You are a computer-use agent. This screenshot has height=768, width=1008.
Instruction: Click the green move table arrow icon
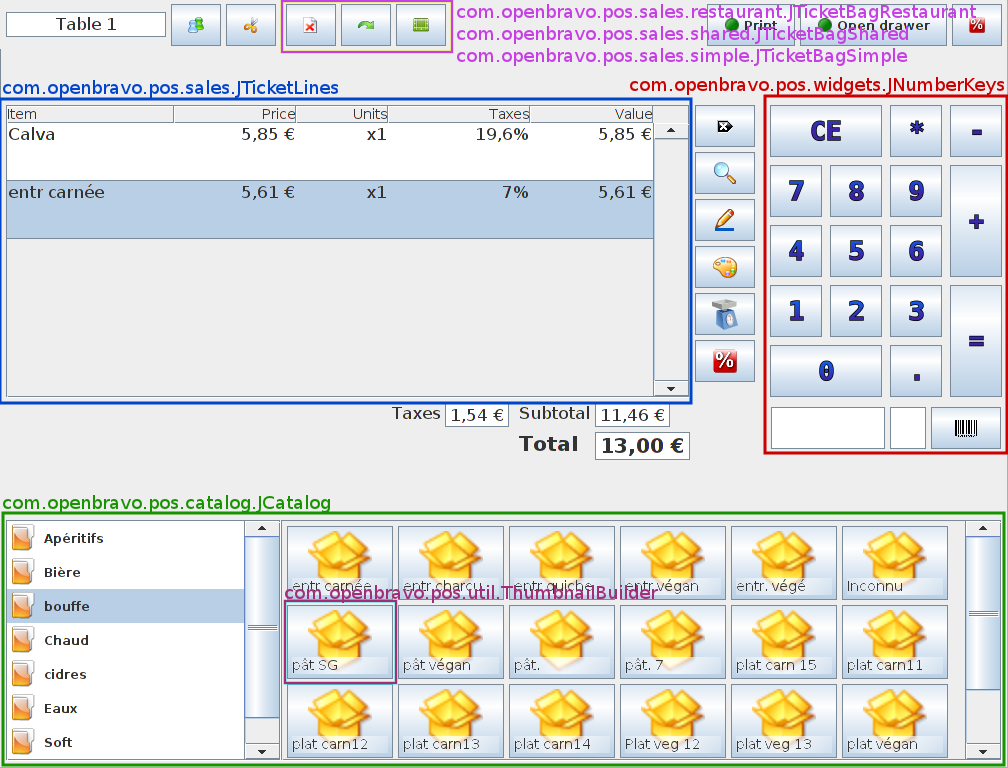[x=366, y=25]
